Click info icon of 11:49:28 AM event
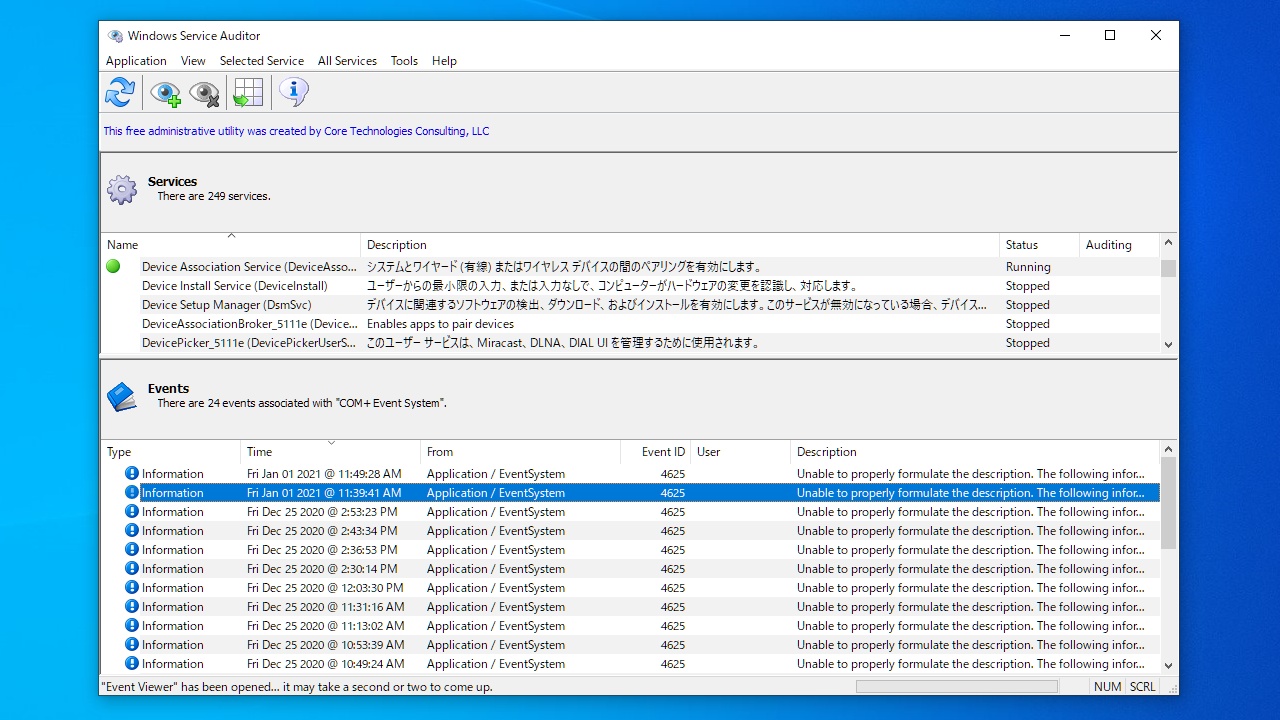Screen dimensions: 1280x720 click(x=132, y=474)
